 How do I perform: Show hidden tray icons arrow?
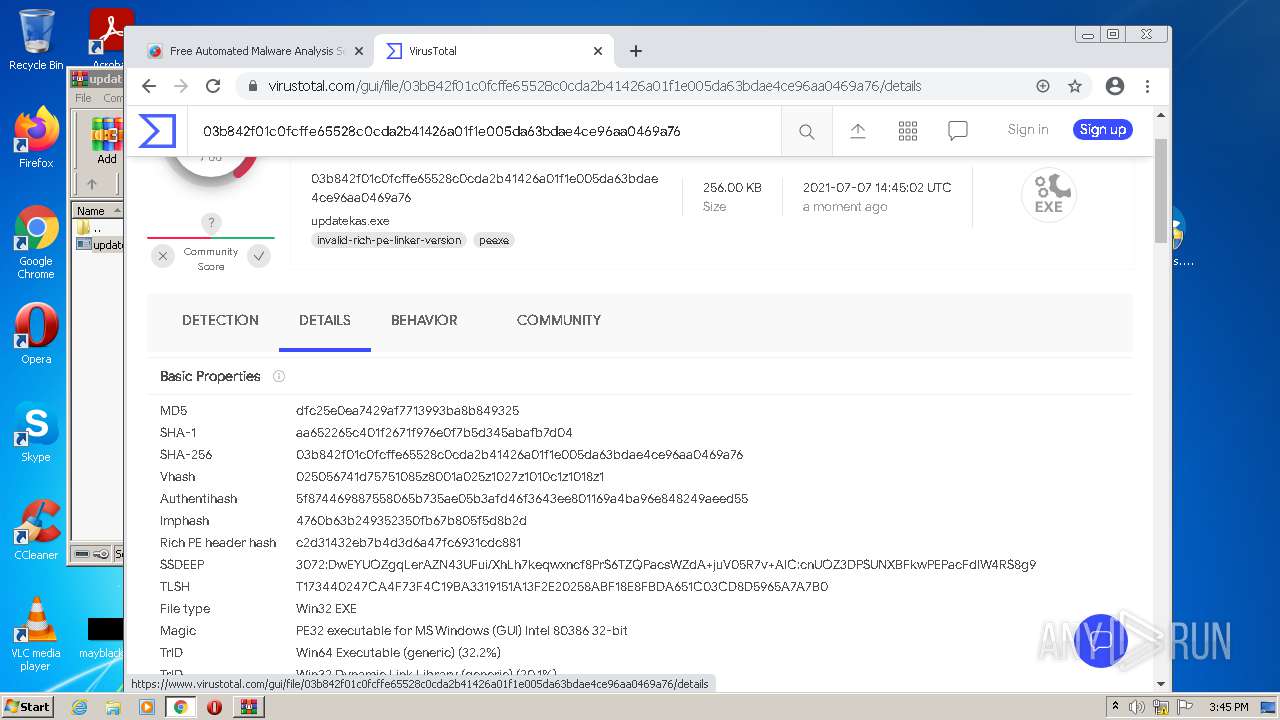[x=1116, y=707]
